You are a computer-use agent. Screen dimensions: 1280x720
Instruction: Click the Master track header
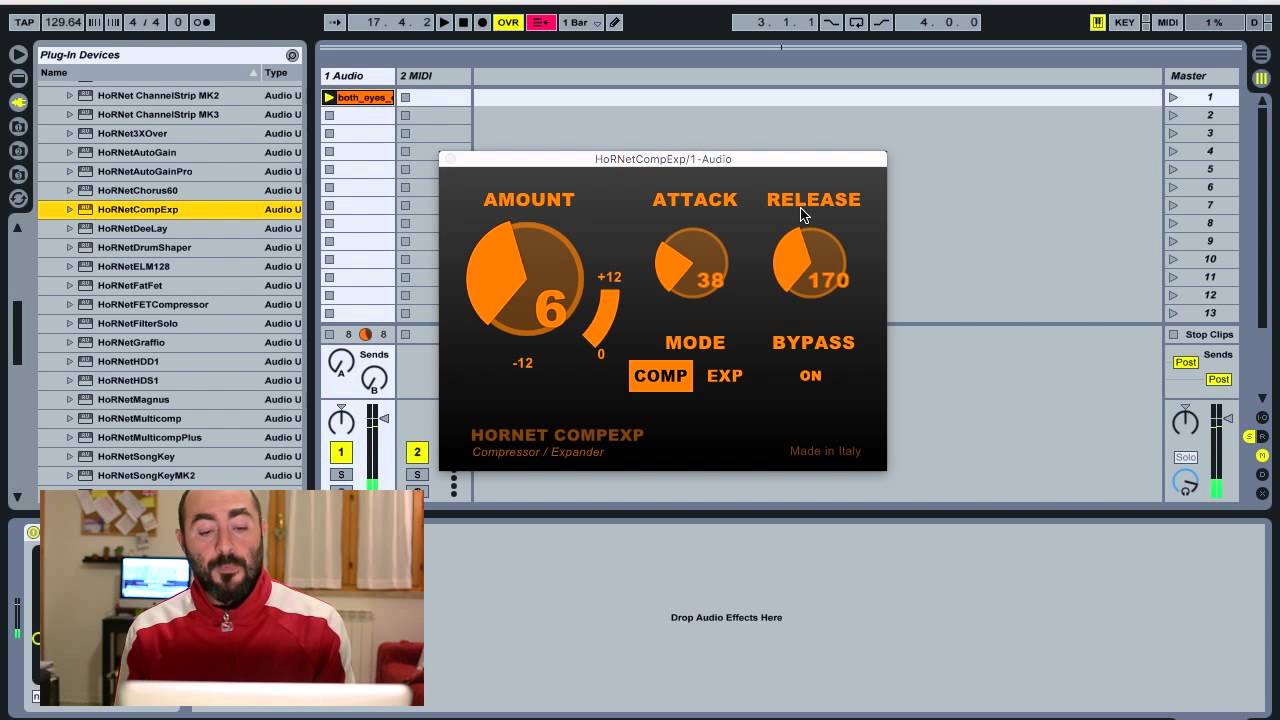pyautogui.click(x=1202, y=76)
